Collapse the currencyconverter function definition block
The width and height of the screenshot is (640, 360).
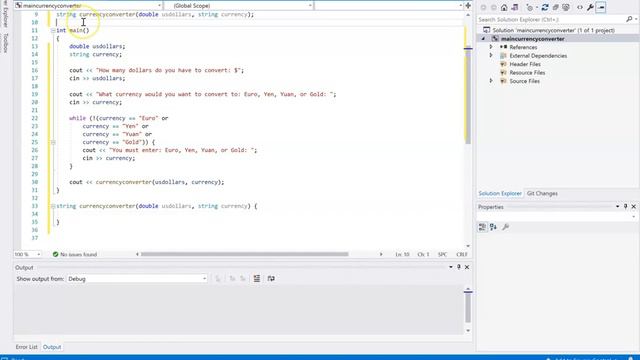coord(53,206)
